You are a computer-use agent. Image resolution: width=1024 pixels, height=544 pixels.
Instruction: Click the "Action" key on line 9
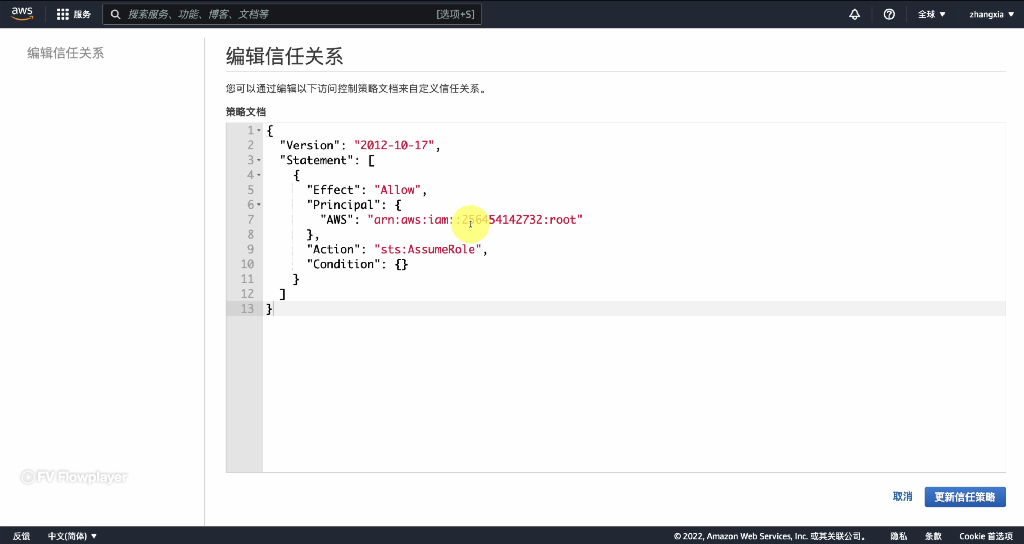[333, 249]
